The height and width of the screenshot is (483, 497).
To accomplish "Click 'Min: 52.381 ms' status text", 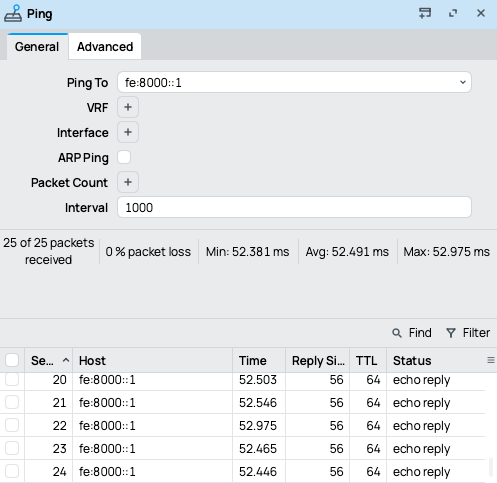I will (x=247, y=252).
